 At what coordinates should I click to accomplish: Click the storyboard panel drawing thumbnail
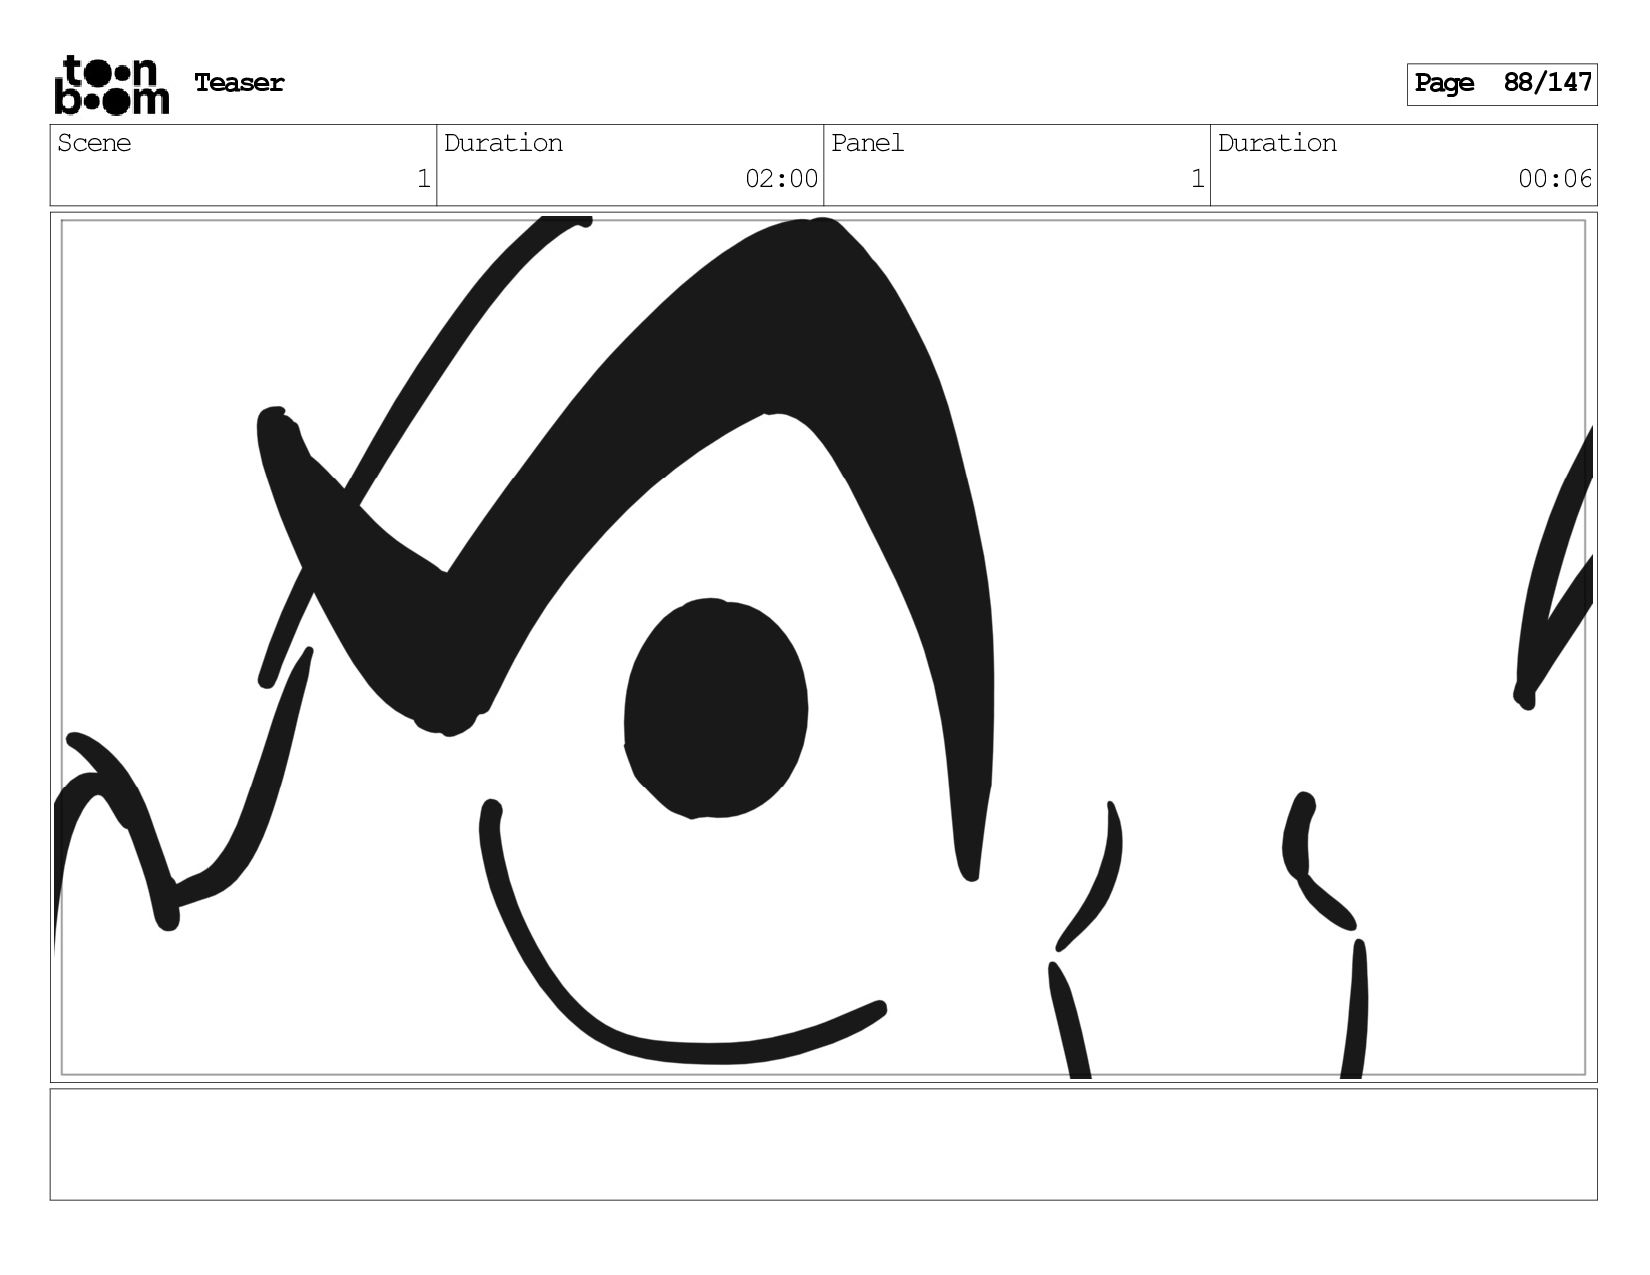click(x=824, y=647)
